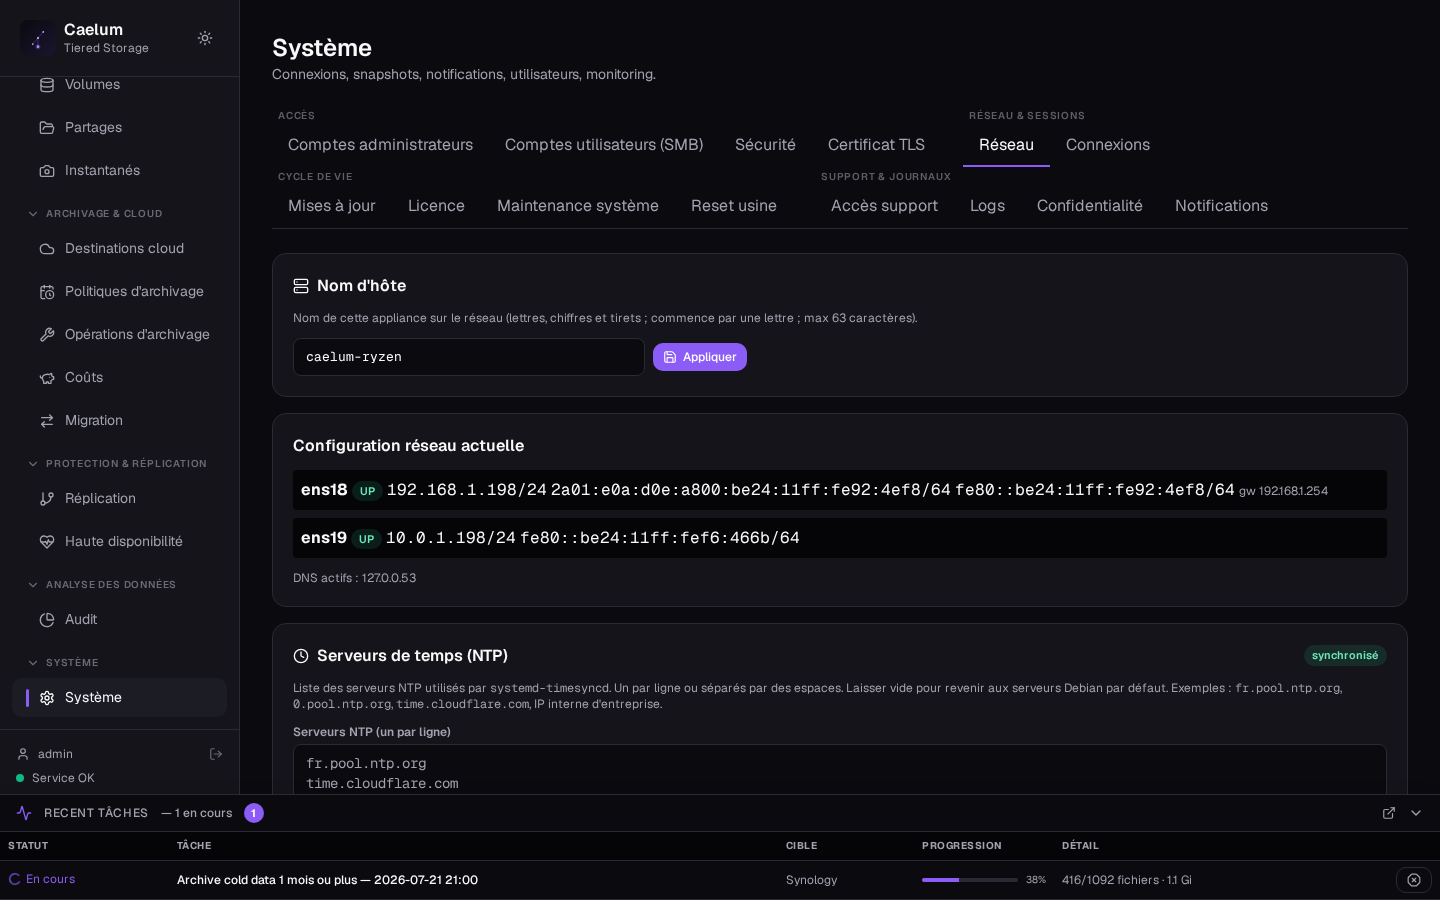This screenshot has width=1440, height=900.
Task: Open the Logs tab
Action: click(x=987, y=206)
